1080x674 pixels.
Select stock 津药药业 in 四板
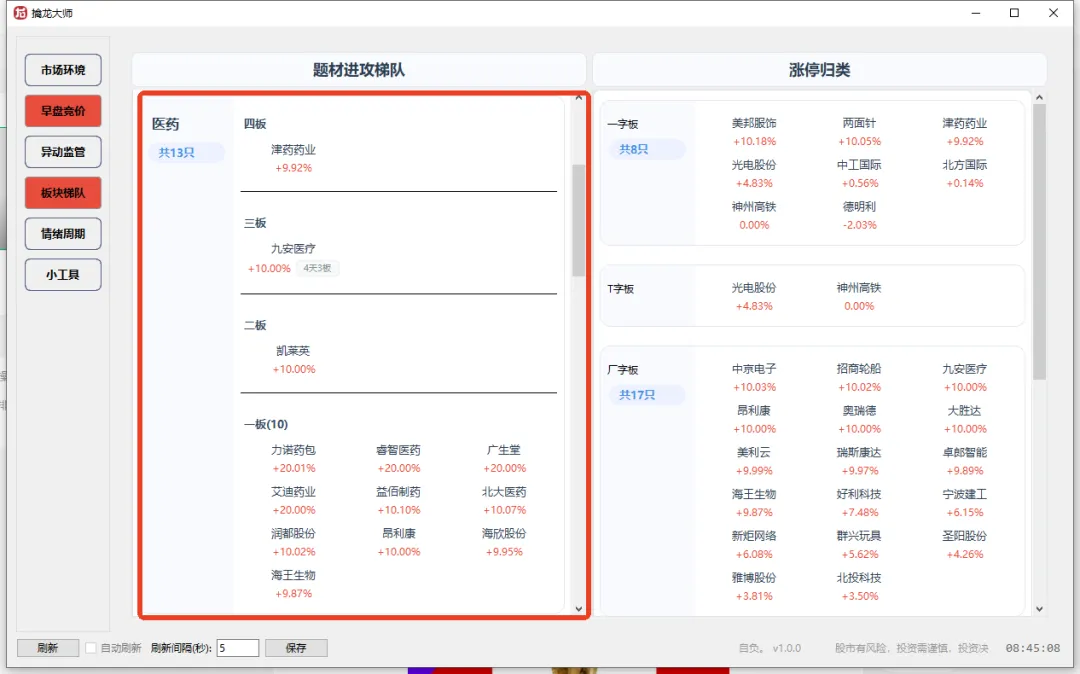pos(293,149)
